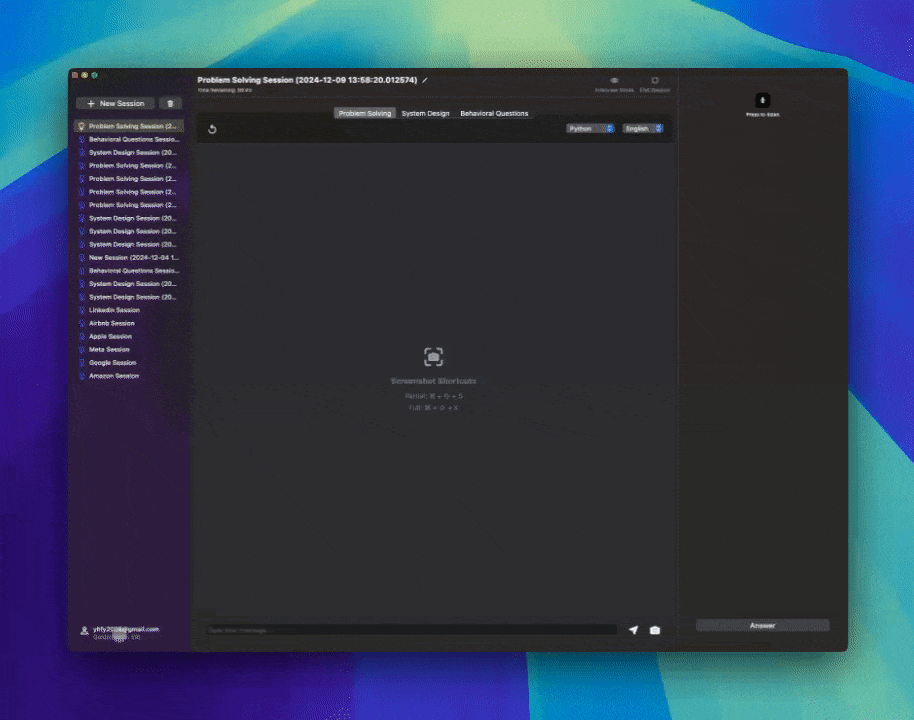Click the trash delete icon beside New Session
The height and width of the screenshot is (720, 914).
pyautogui.click(x=169, y=103)
